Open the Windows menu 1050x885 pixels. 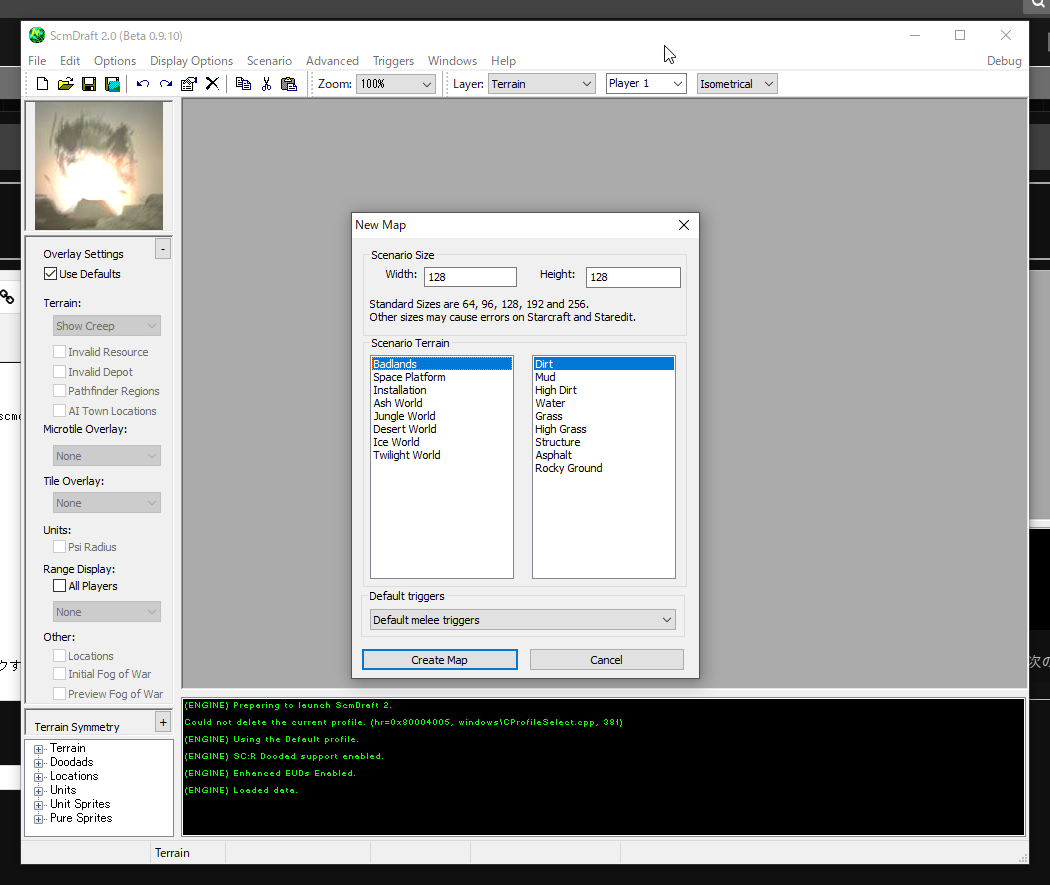[x=452, y=61]
